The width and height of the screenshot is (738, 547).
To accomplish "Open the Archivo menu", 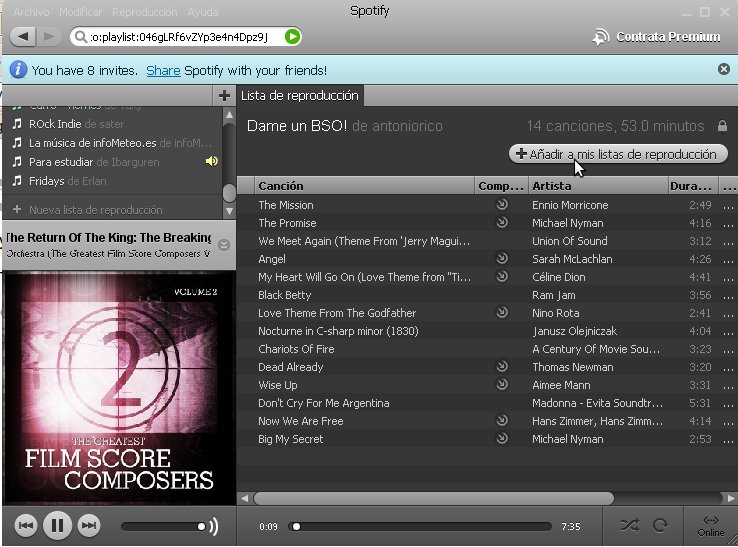I will click(31, 12).
